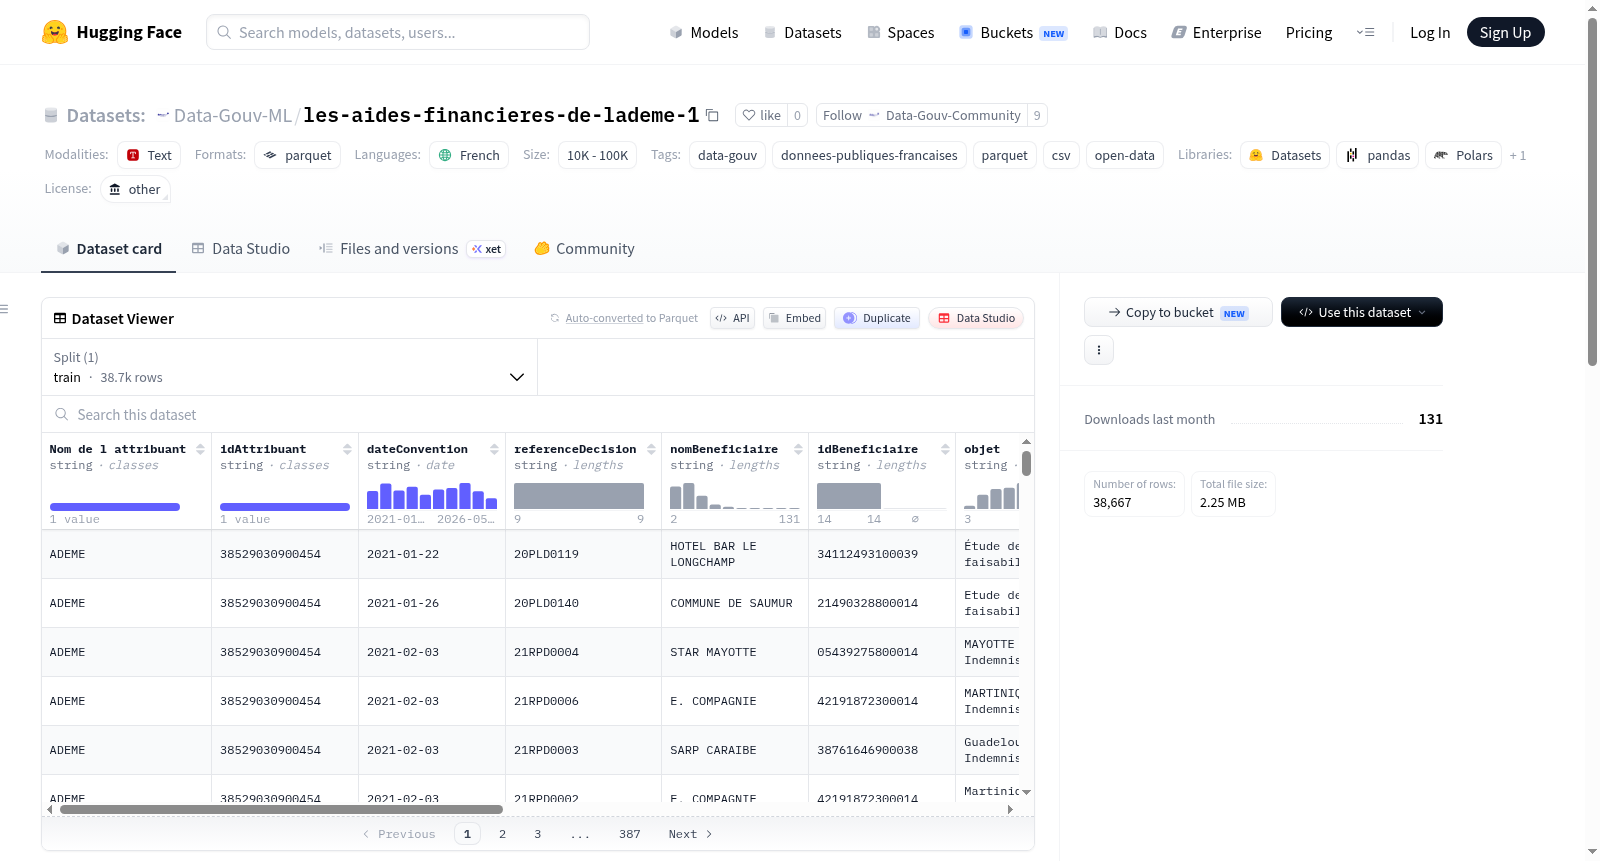1600x861 pixels.
Task: Go to page 2 of the table
Action: pyautogui.click(x=502, y=834)
